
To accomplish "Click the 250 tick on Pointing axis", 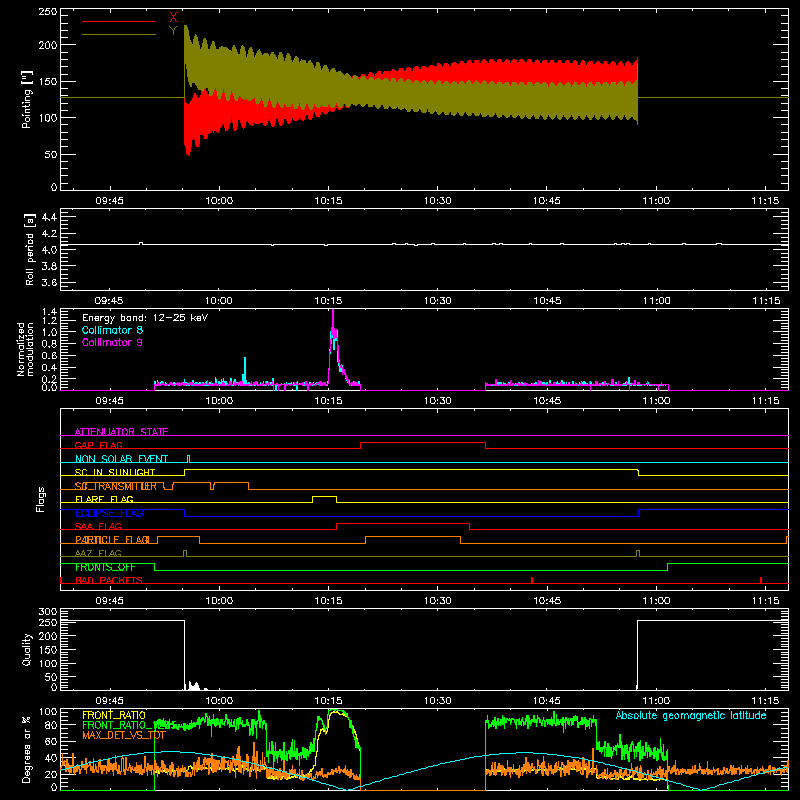I will 48,12.
